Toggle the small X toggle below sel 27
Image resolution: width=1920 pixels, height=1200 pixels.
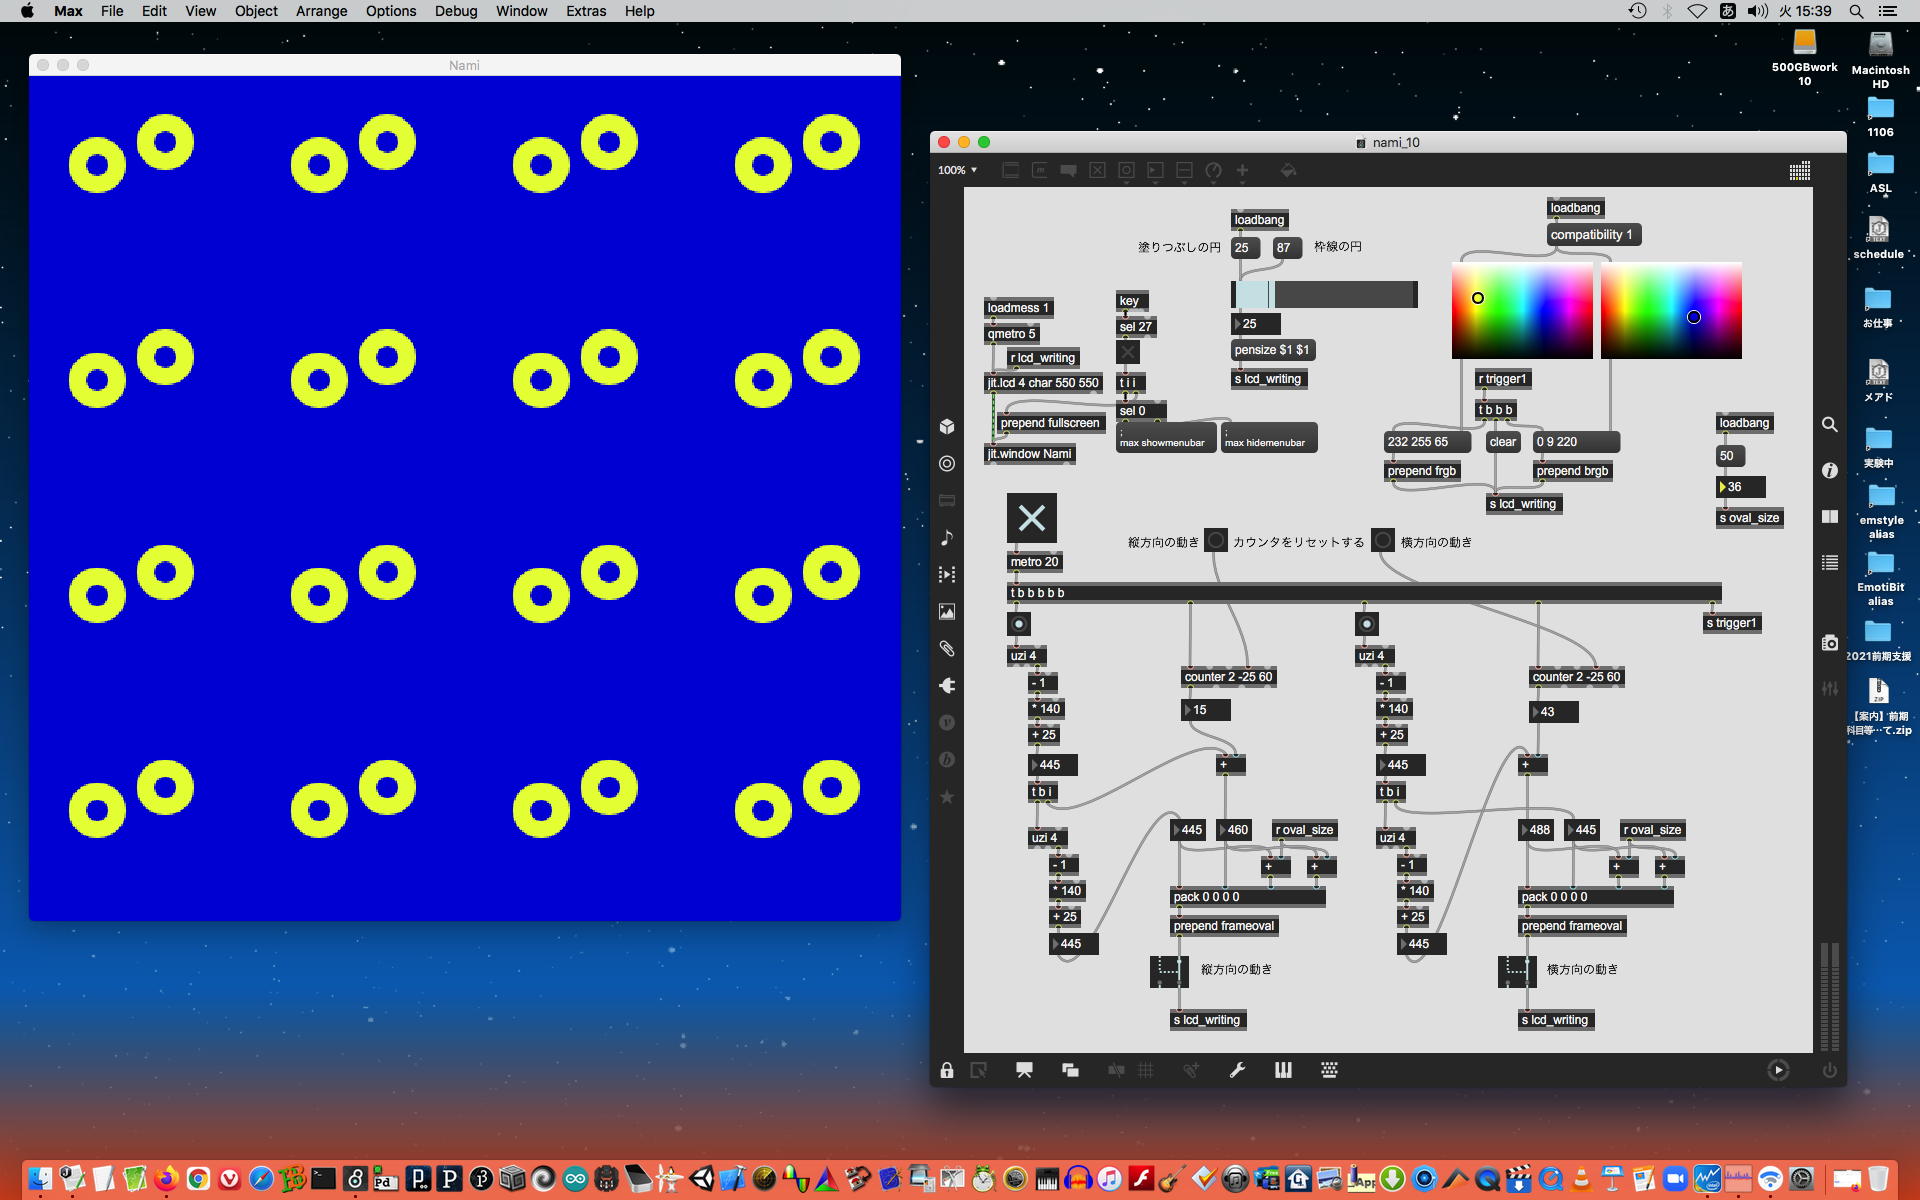[1128, 352]
